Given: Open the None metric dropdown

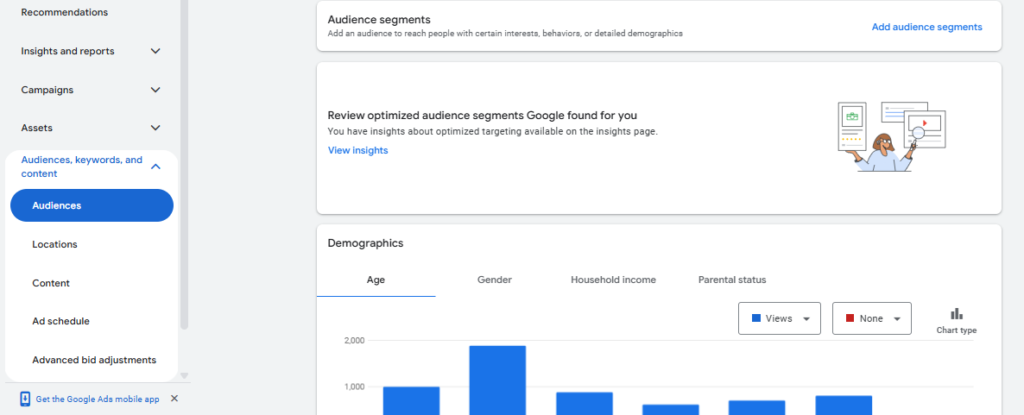Looking at the screenshot, I should pos(871,318).
